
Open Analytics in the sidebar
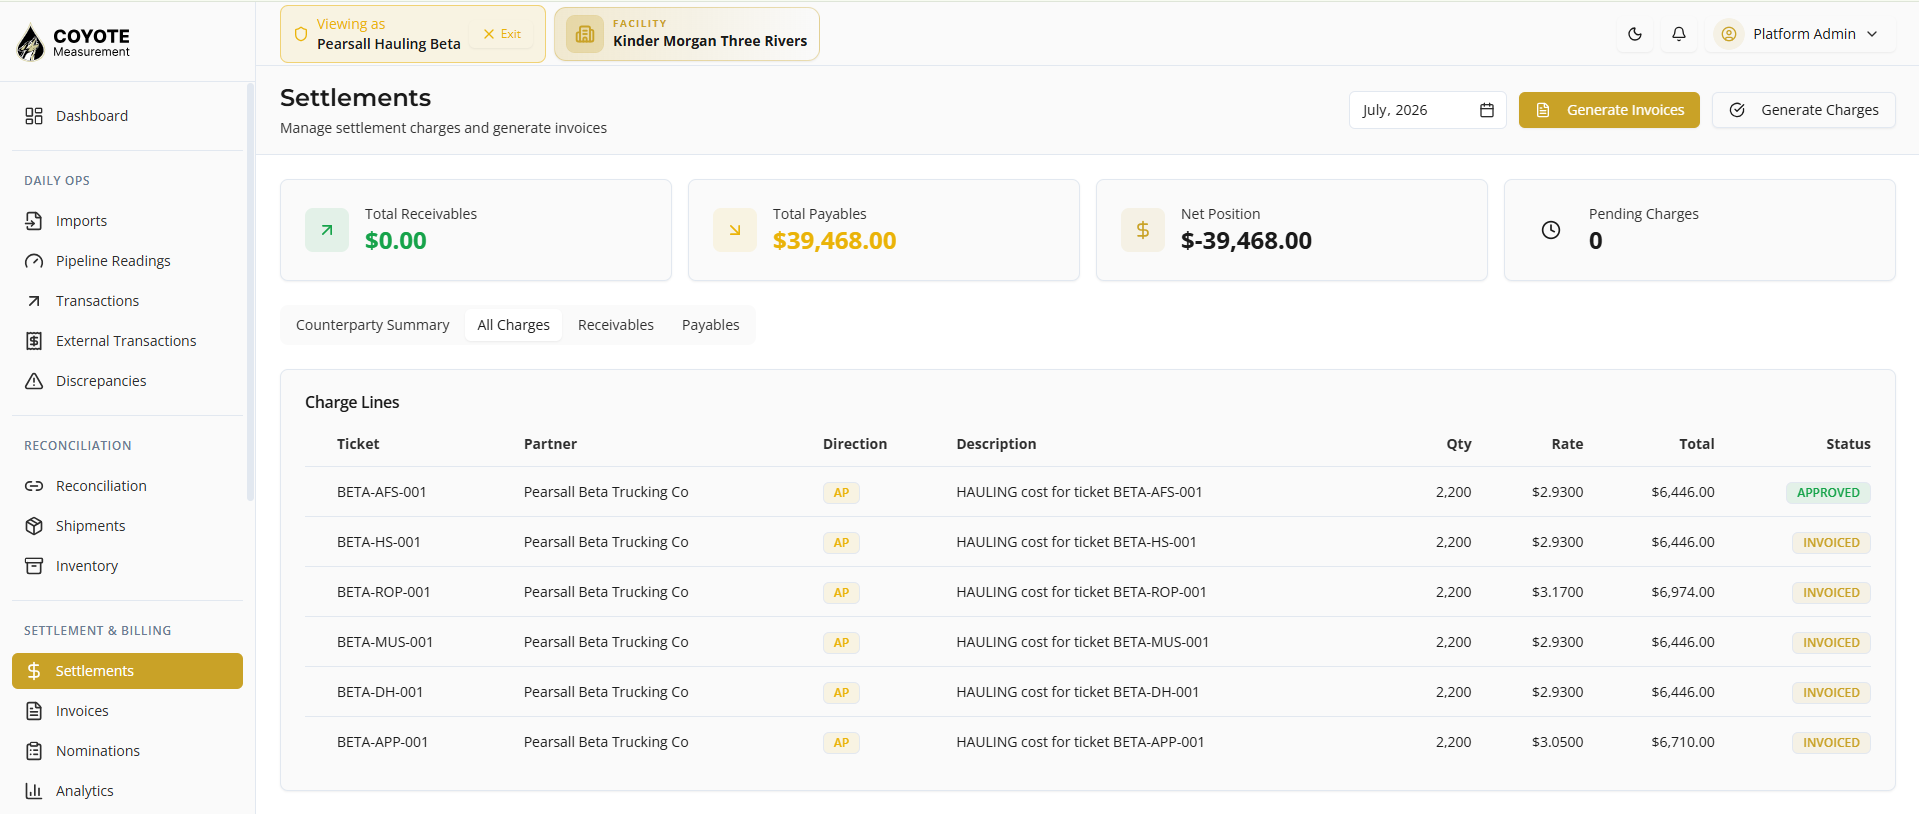point(127,791)
